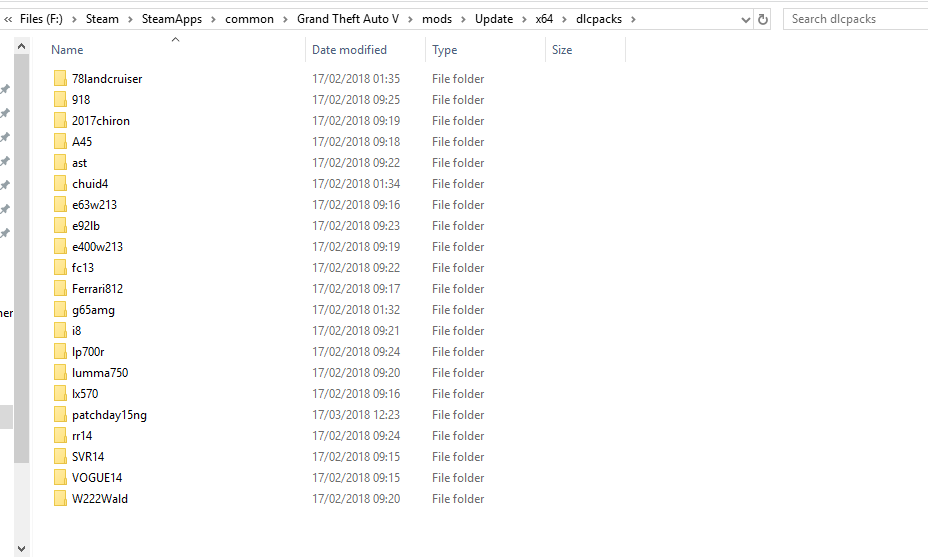
Task: Select the i8 folder icon
Action: click(60, 331)
